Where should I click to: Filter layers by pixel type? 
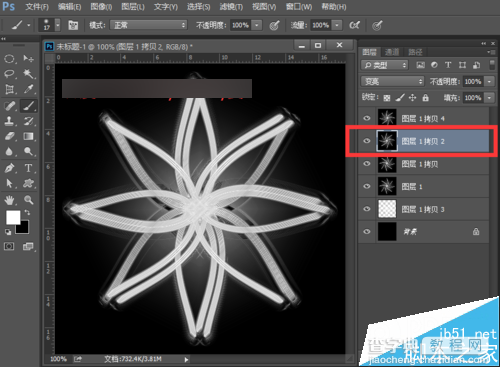420,65
